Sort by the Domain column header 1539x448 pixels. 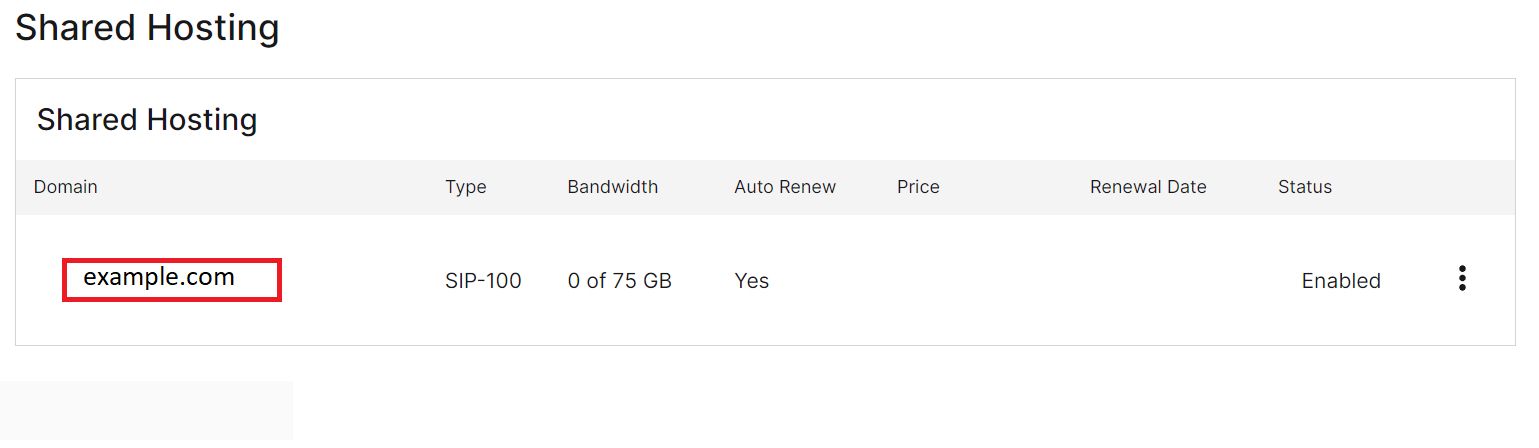click(66, 187)
